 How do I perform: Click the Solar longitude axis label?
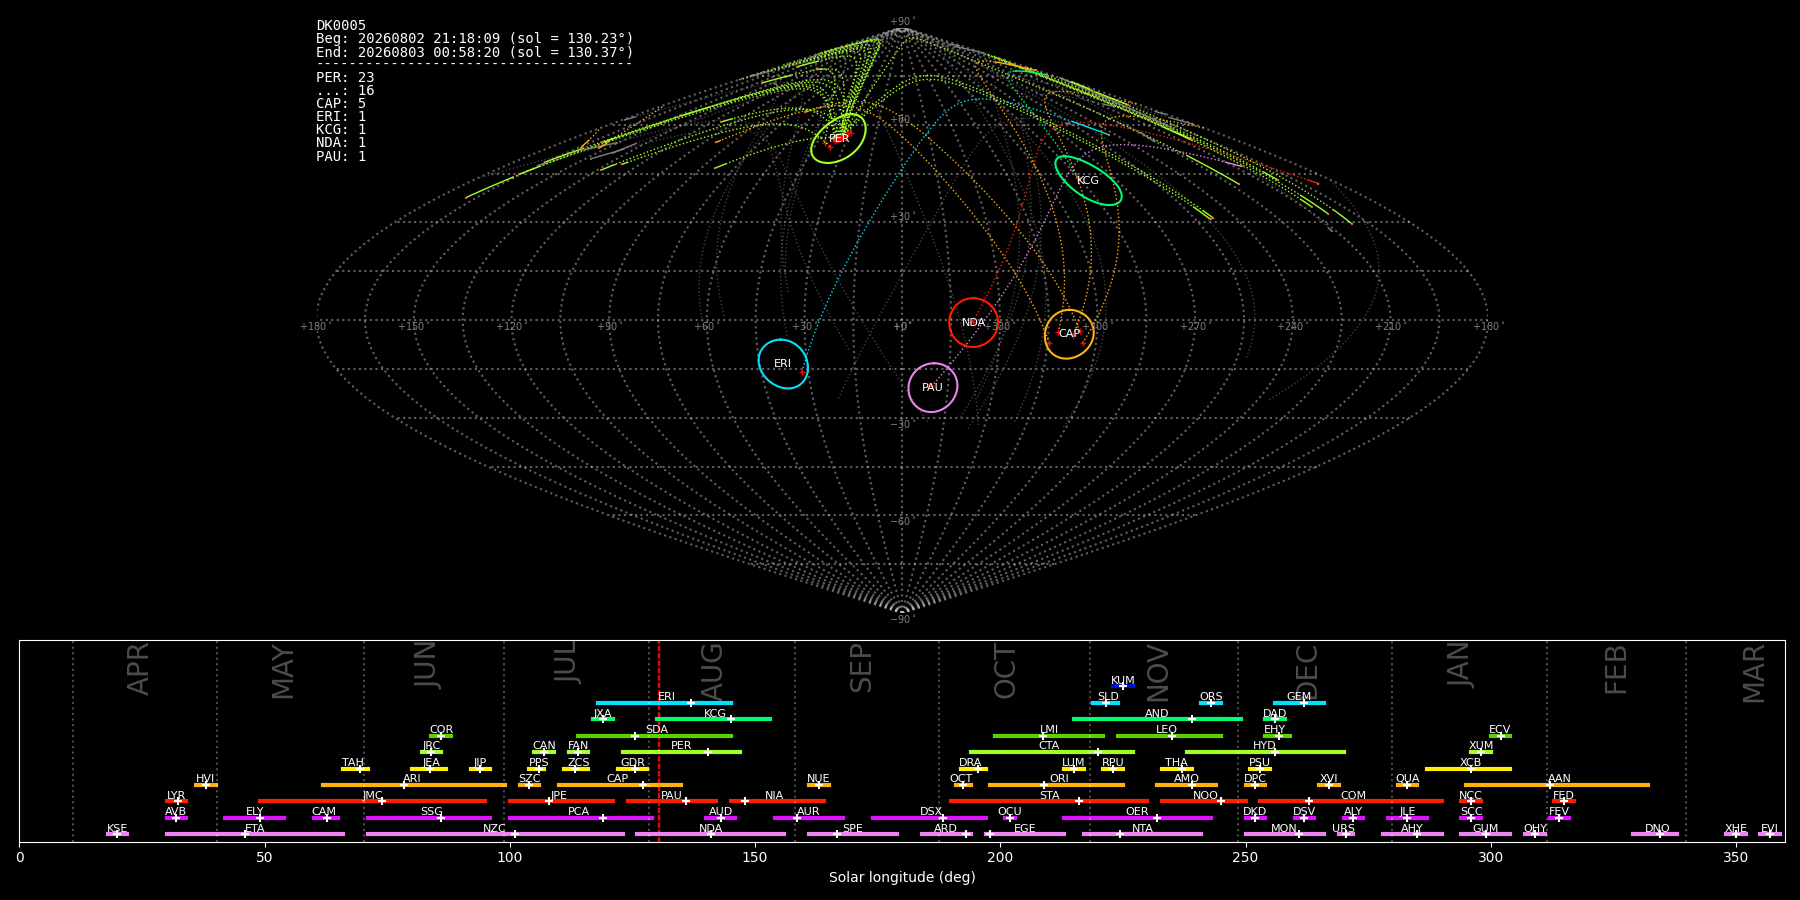[x=902, y=877]
